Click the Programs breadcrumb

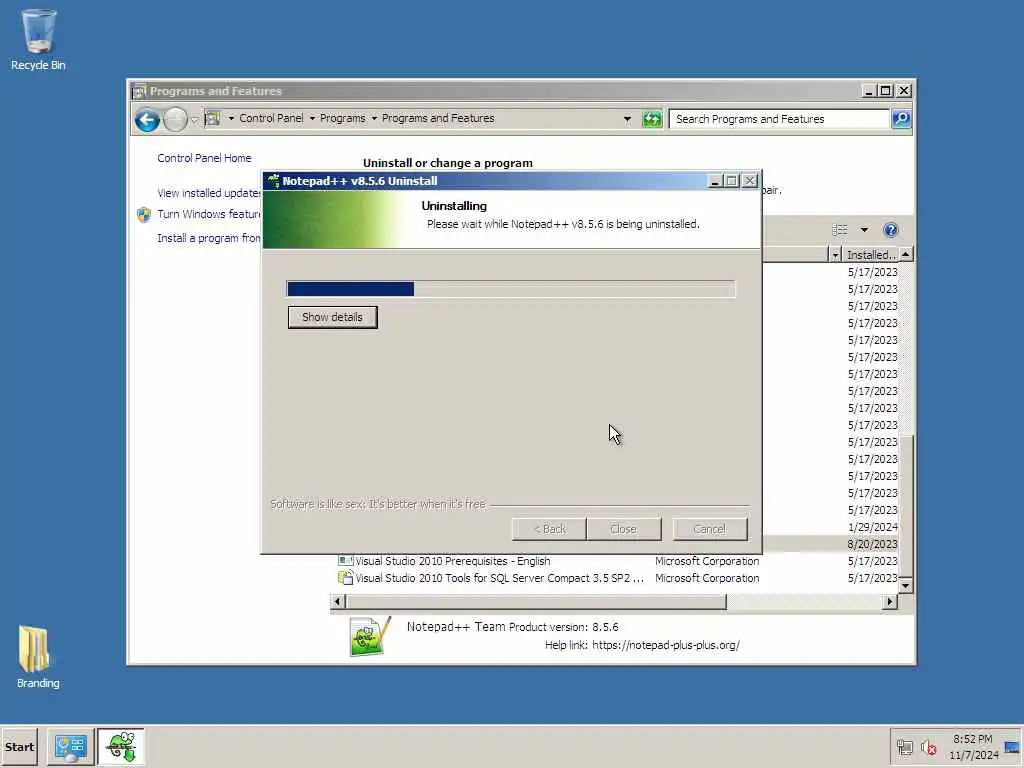(342, 118)
